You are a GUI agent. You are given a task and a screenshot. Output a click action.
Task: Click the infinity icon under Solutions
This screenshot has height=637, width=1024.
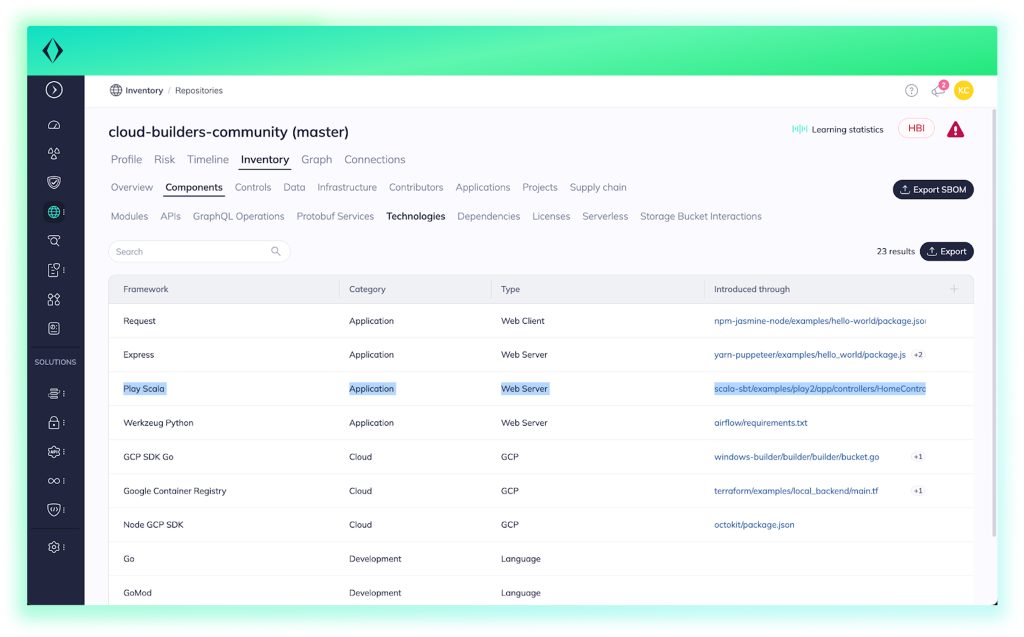click(54, 481)
